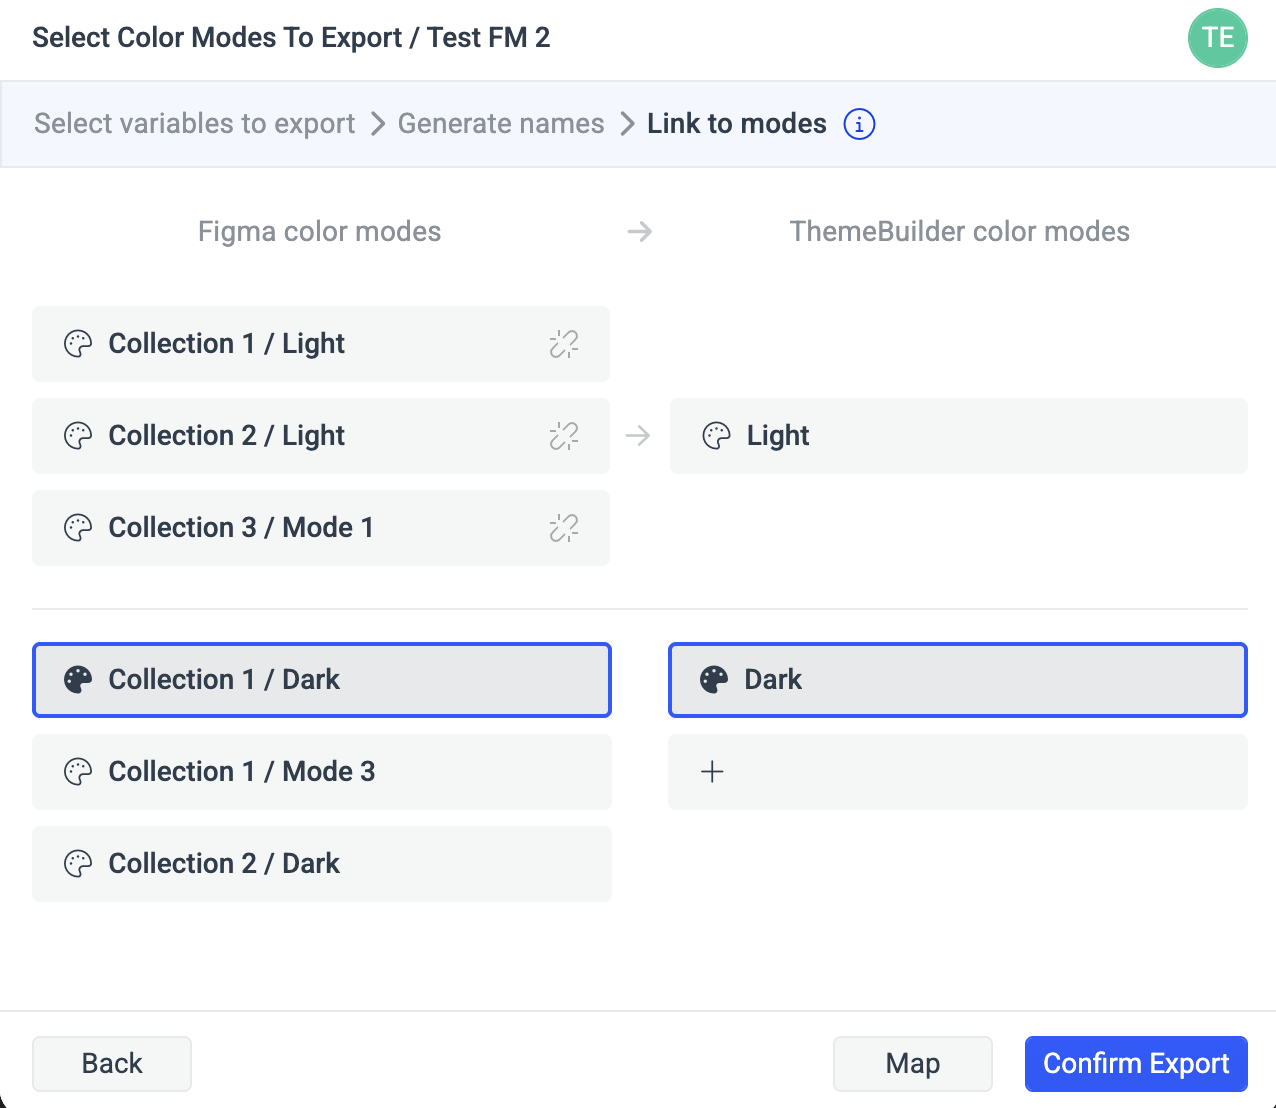The image size is (1276, 1108).
Task: Go back using the Back button
Action: coord(111,1063)
